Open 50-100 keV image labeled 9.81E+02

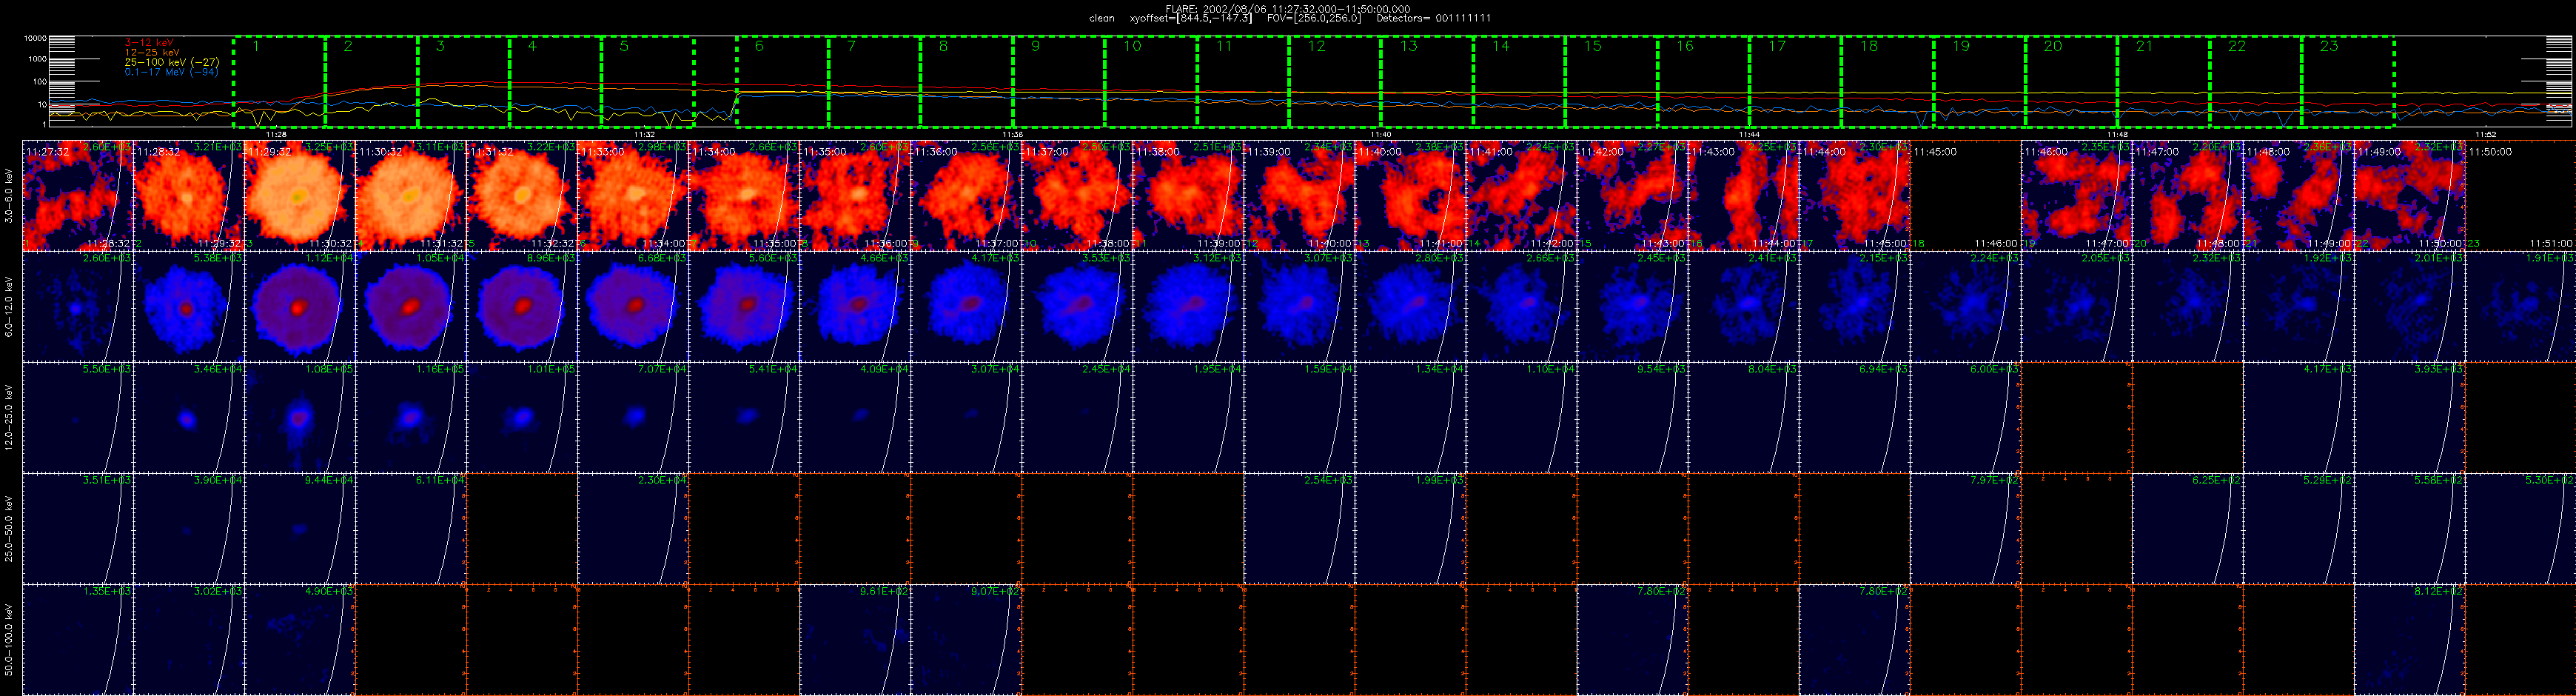click(855, 639)
